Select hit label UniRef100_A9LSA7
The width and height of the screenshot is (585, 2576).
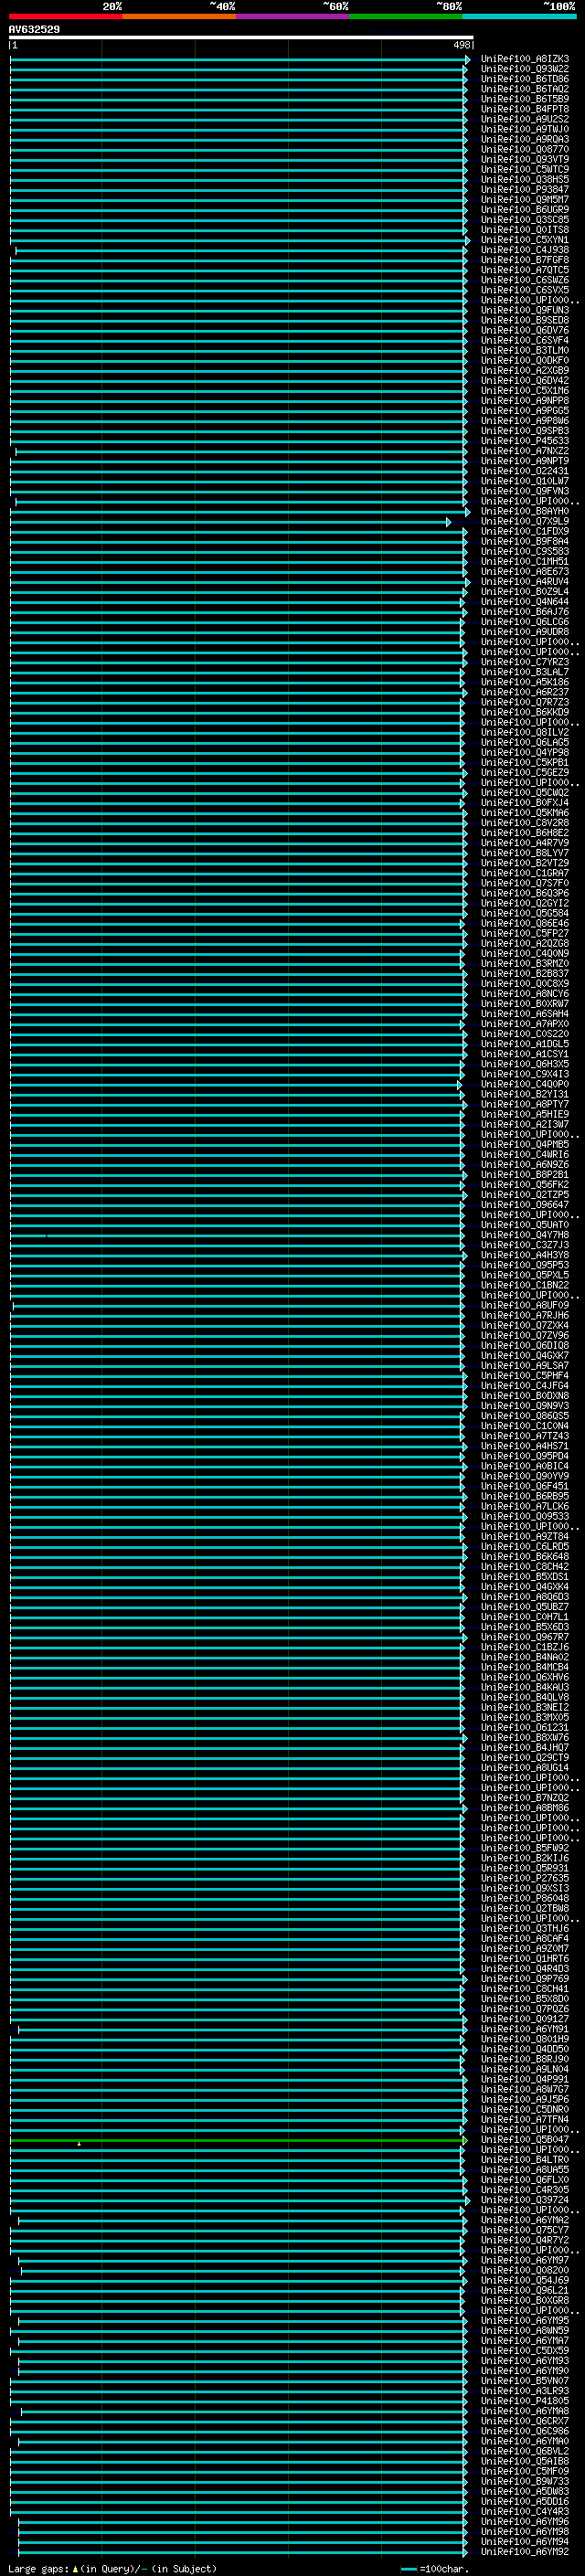click(x=524, y=1365)
